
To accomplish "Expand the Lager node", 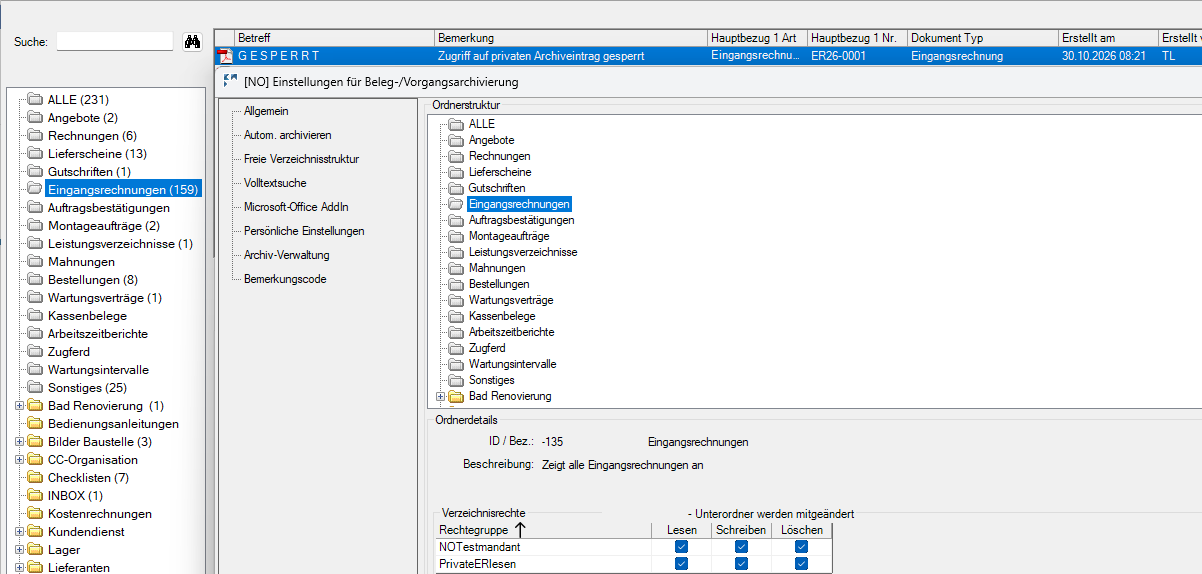I will point(19,550).
